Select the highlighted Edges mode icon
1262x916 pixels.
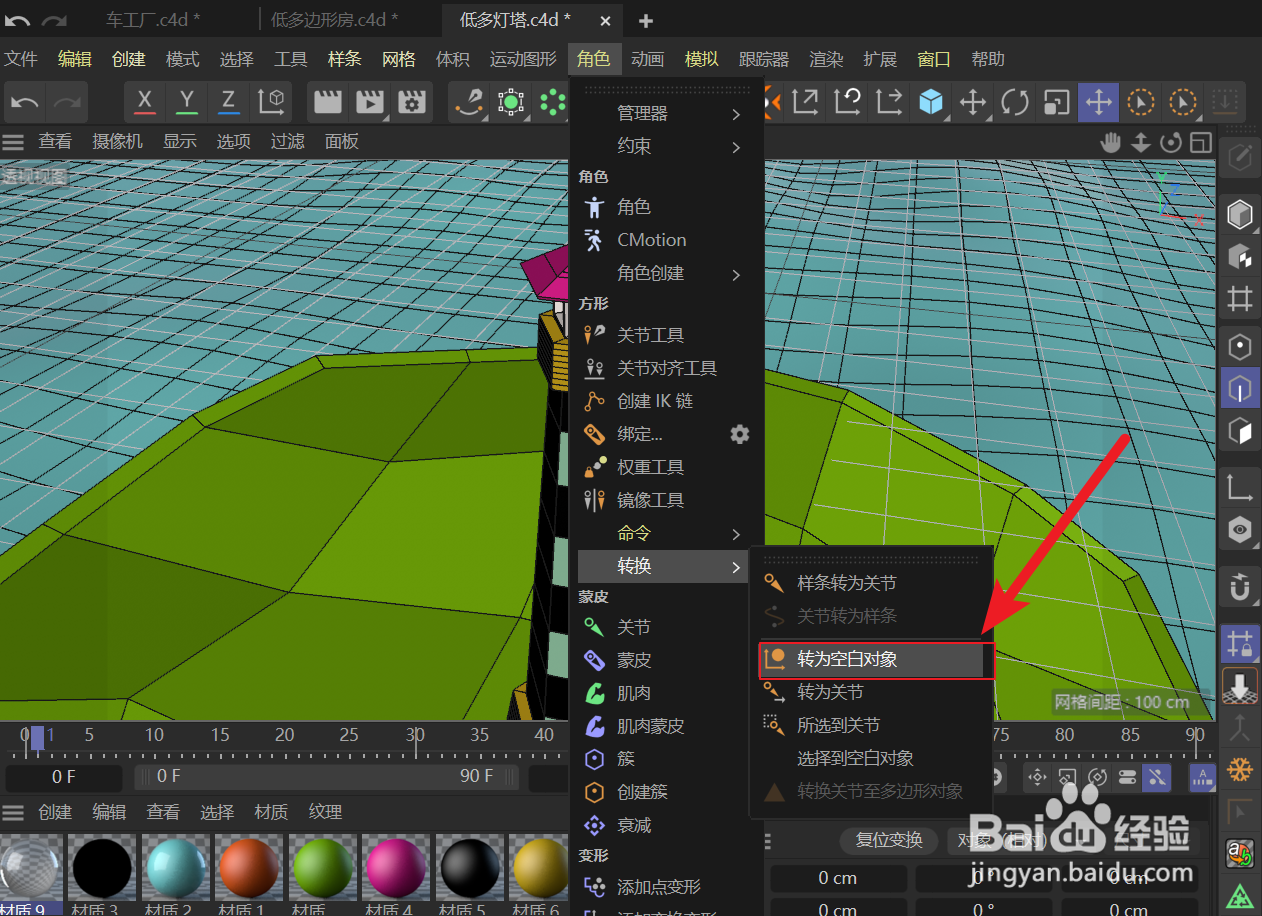coord(1240,388)
